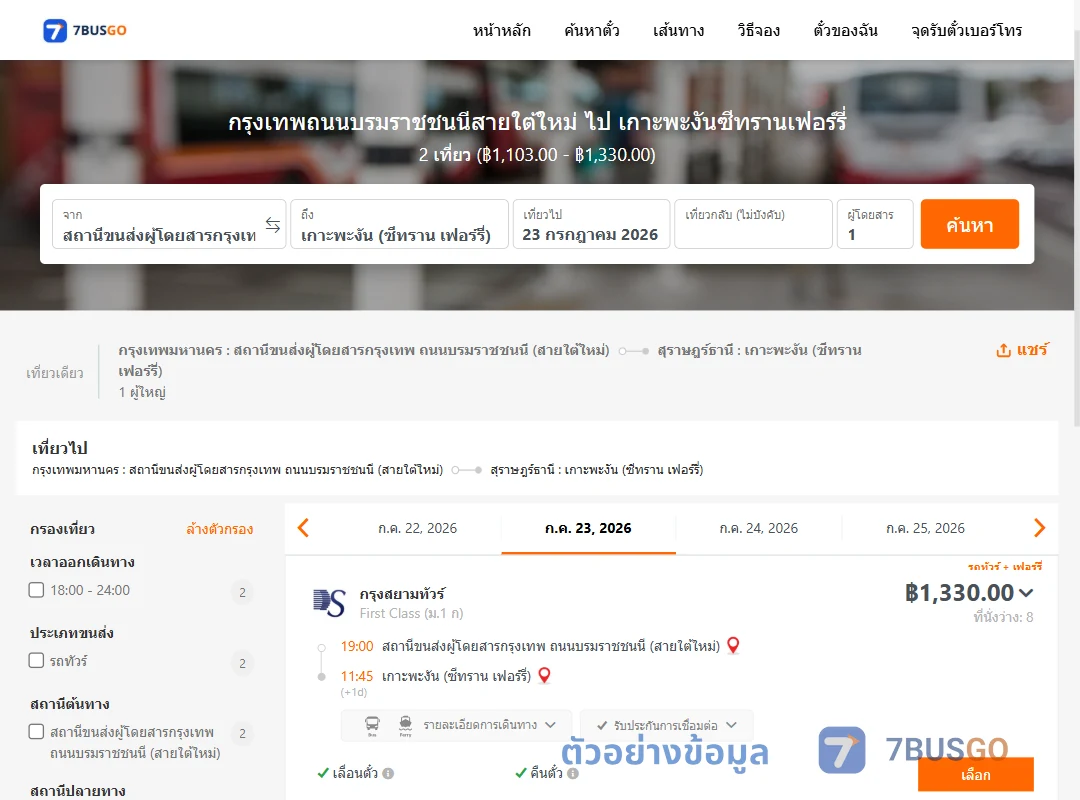The width and height of the screenshot is (1080, 800).
Task: Open the เที่ยวกลับ return date field
Action: [753, 224]
